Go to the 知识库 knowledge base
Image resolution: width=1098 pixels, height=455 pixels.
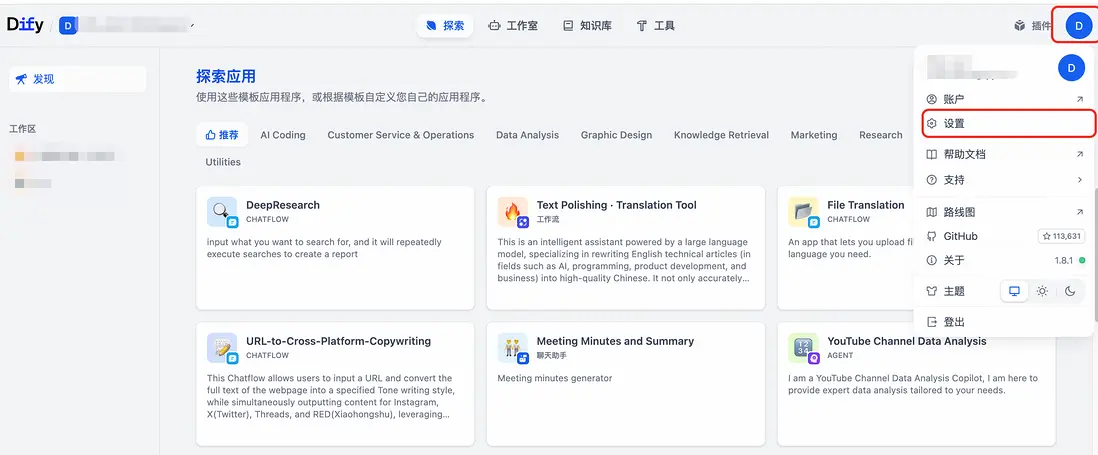click(x=586, y=26)
